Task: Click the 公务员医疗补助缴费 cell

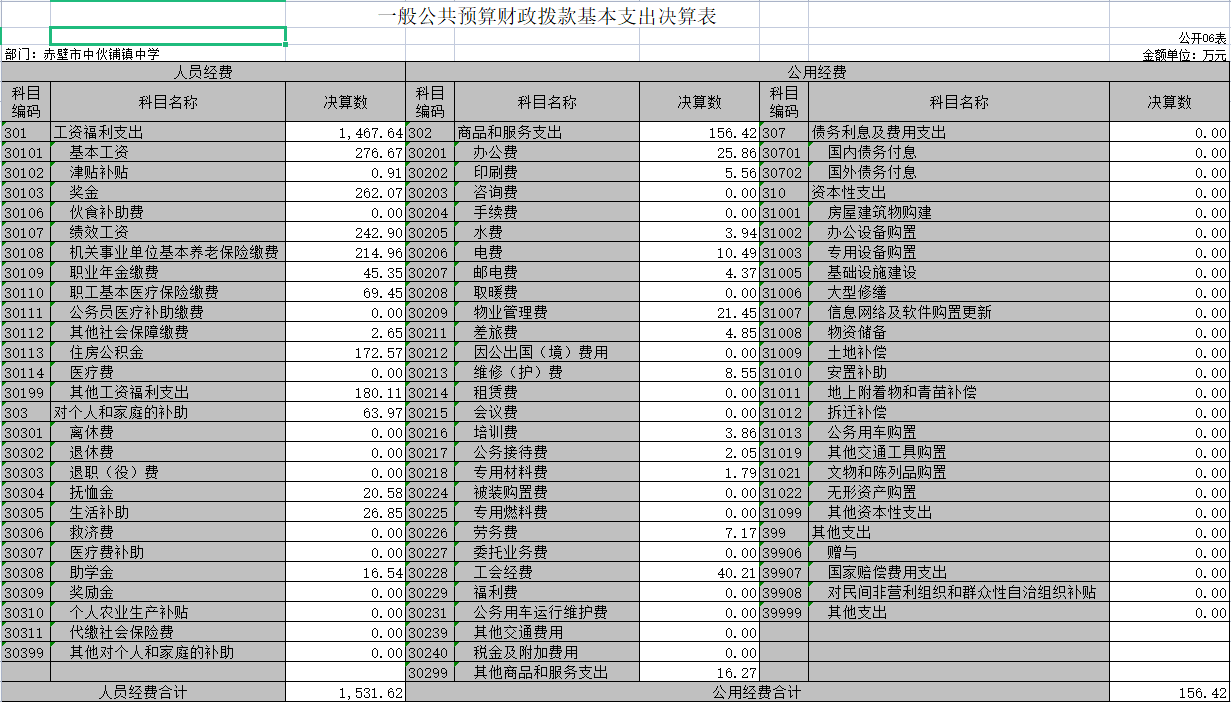Action: pos(168,312)
